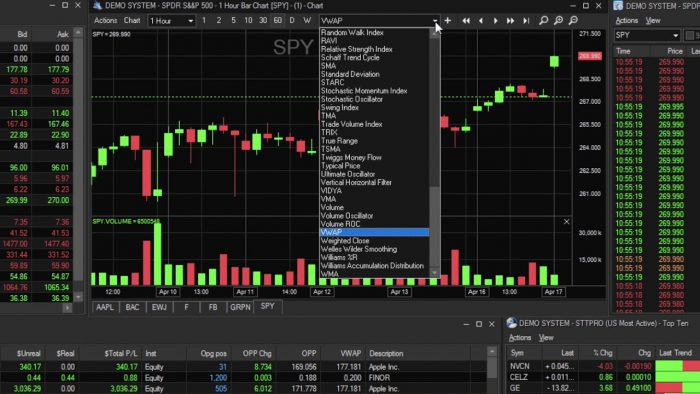
Task: Switch chart to Daily with D button
Action: [x=292, y=21]
